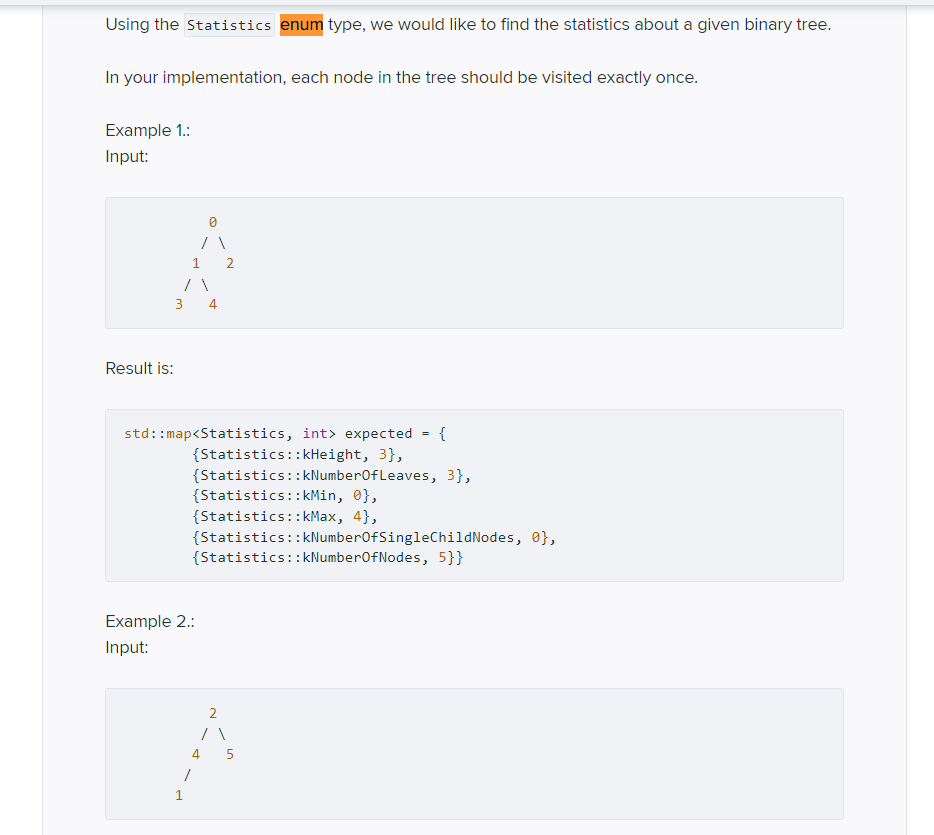The width and height of the screenshot is (934, 835).
Task: Click the first 'Input:' label
Action: point(124,156)
